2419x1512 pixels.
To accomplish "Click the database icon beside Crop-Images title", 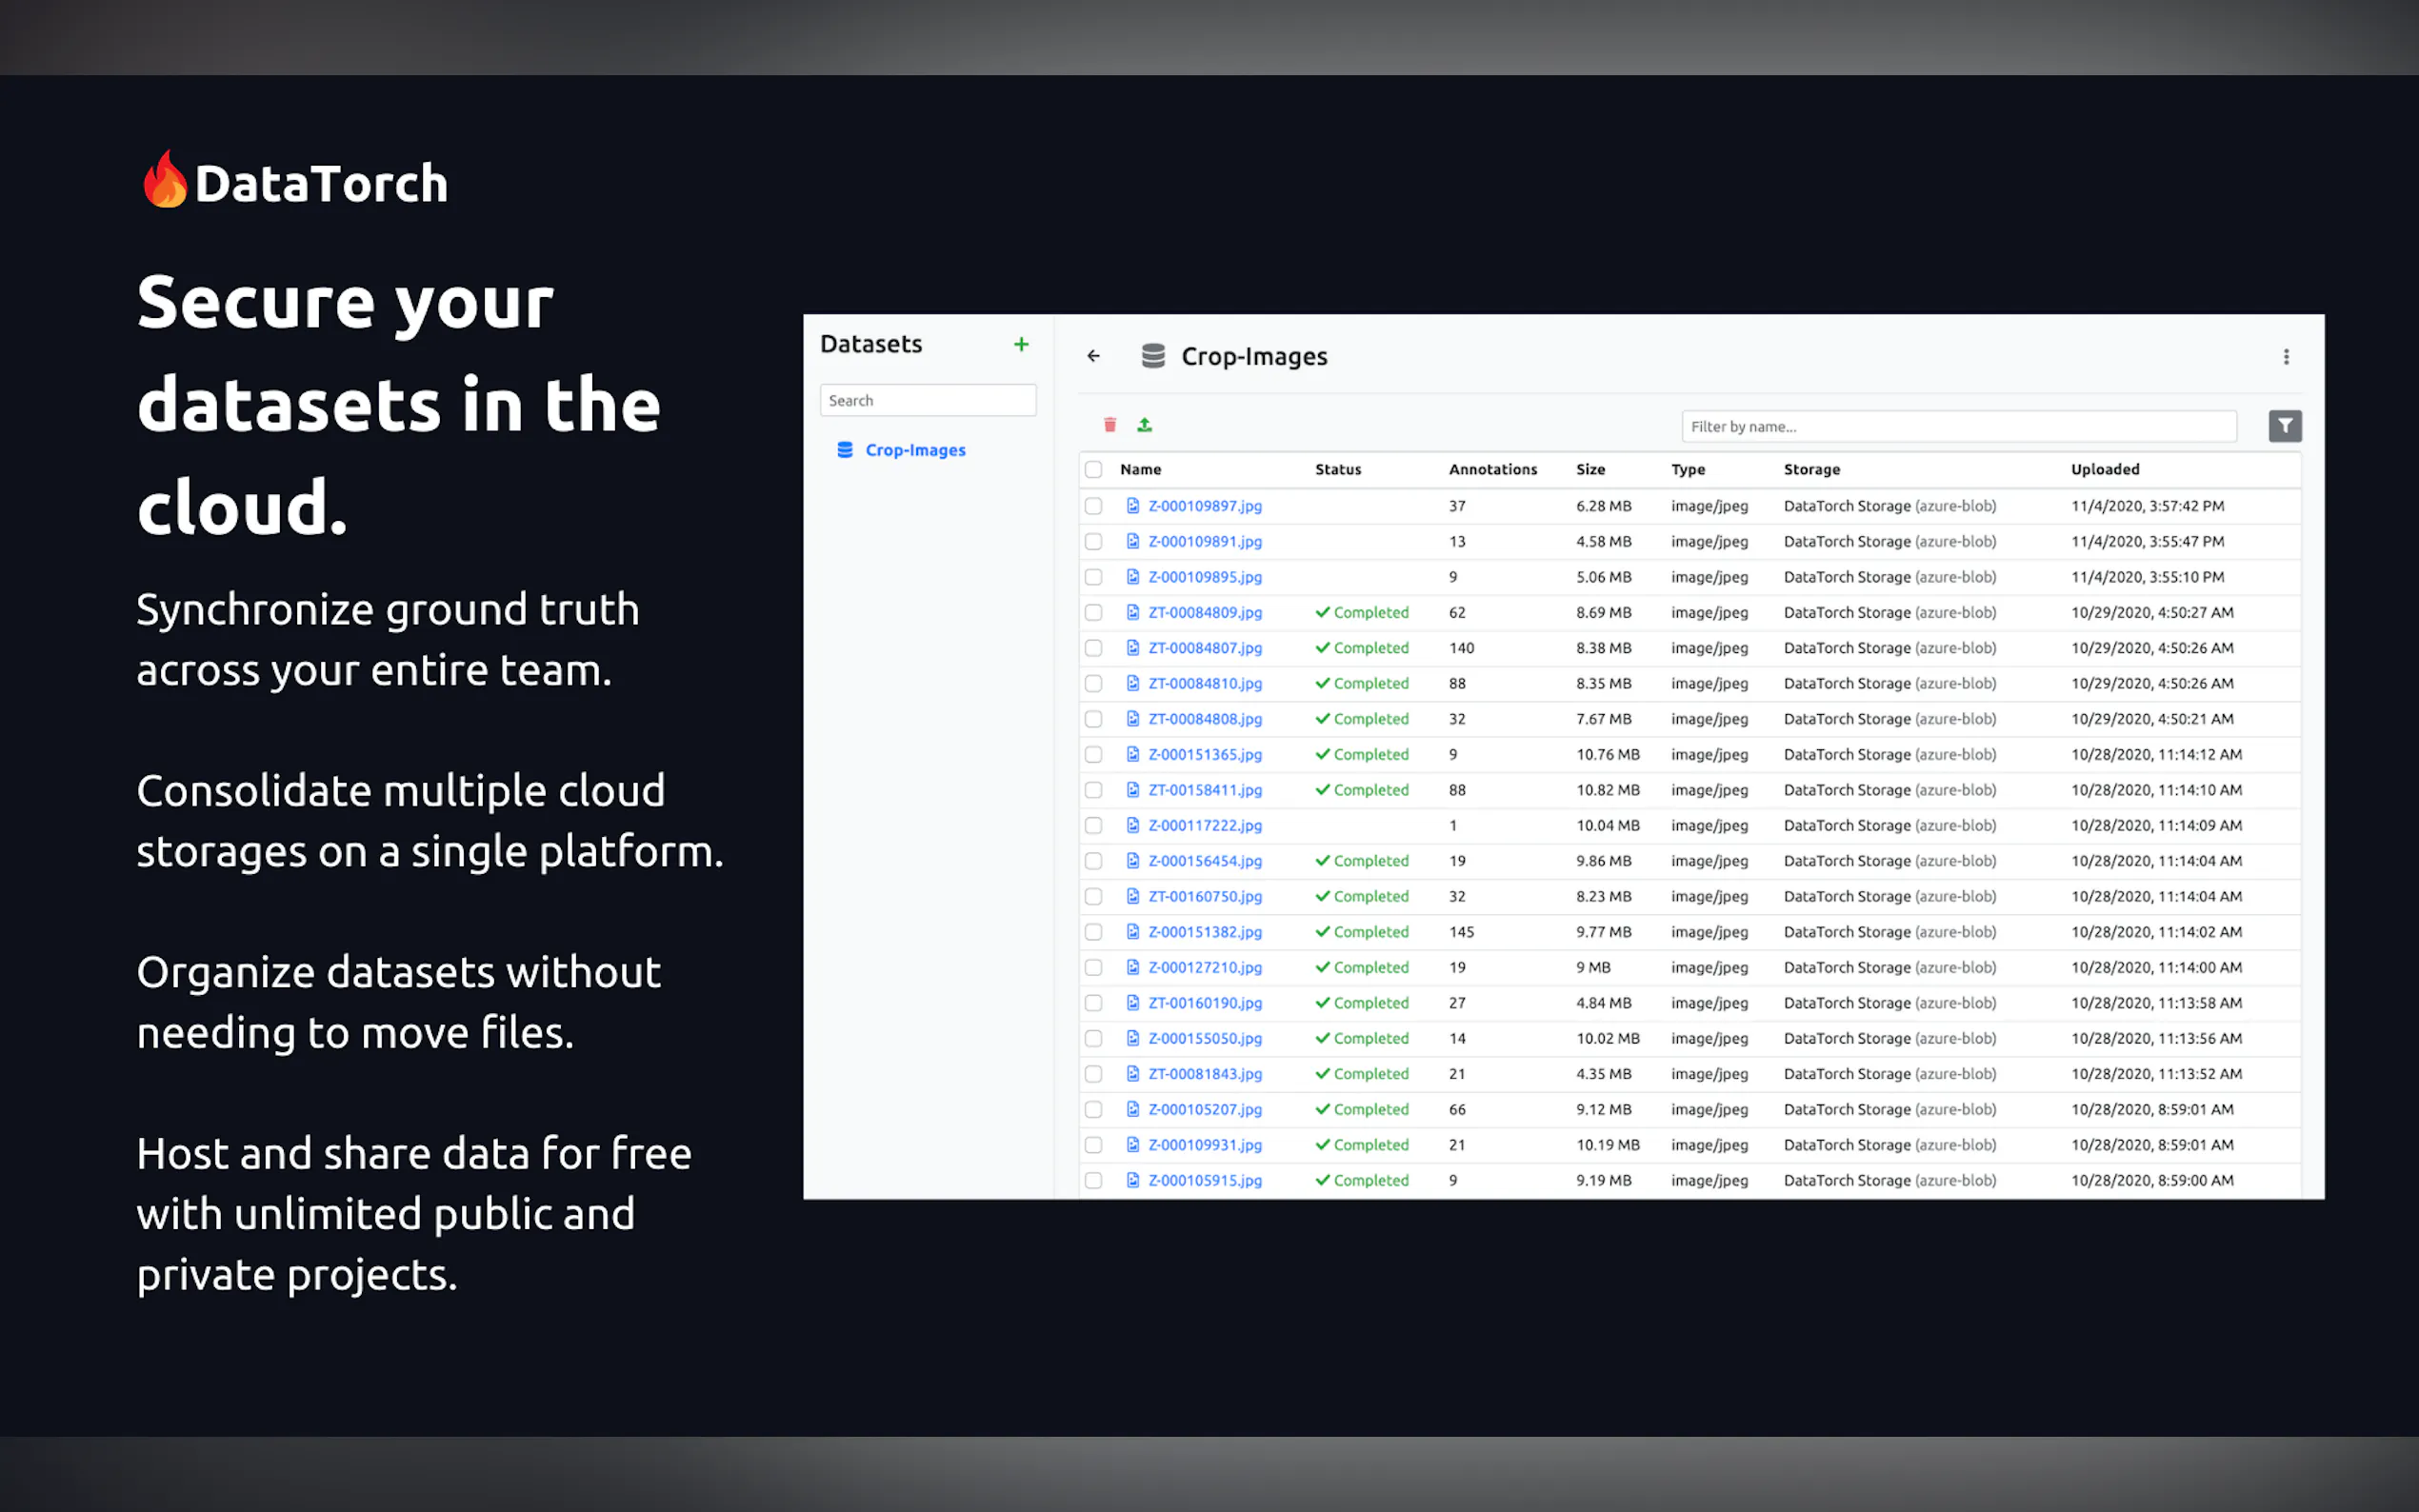I will tap(1153, 356).
